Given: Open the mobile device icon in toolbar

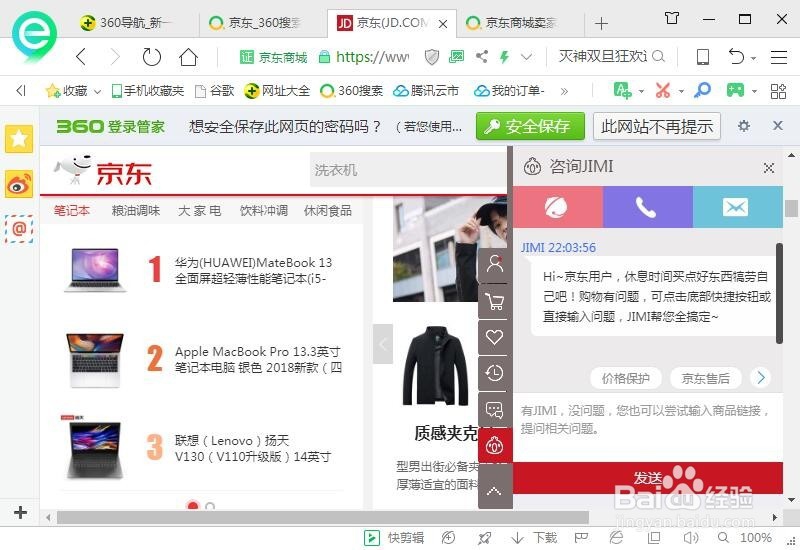Looking at the screenshot, I should tap(703, 57).
